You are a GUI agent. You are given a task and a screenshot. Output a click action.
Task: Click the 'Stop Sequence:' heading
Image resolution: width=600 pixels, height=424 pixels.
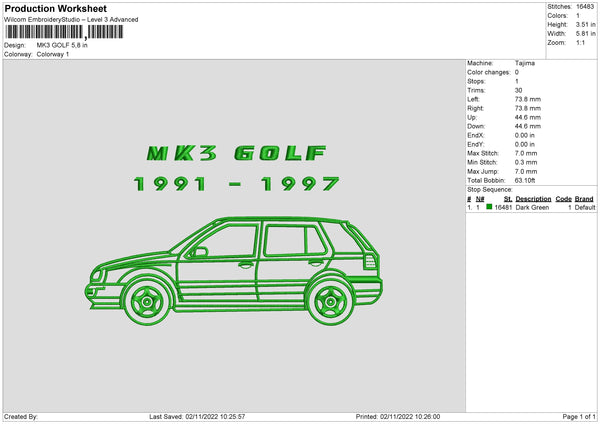tap(489, 190)
